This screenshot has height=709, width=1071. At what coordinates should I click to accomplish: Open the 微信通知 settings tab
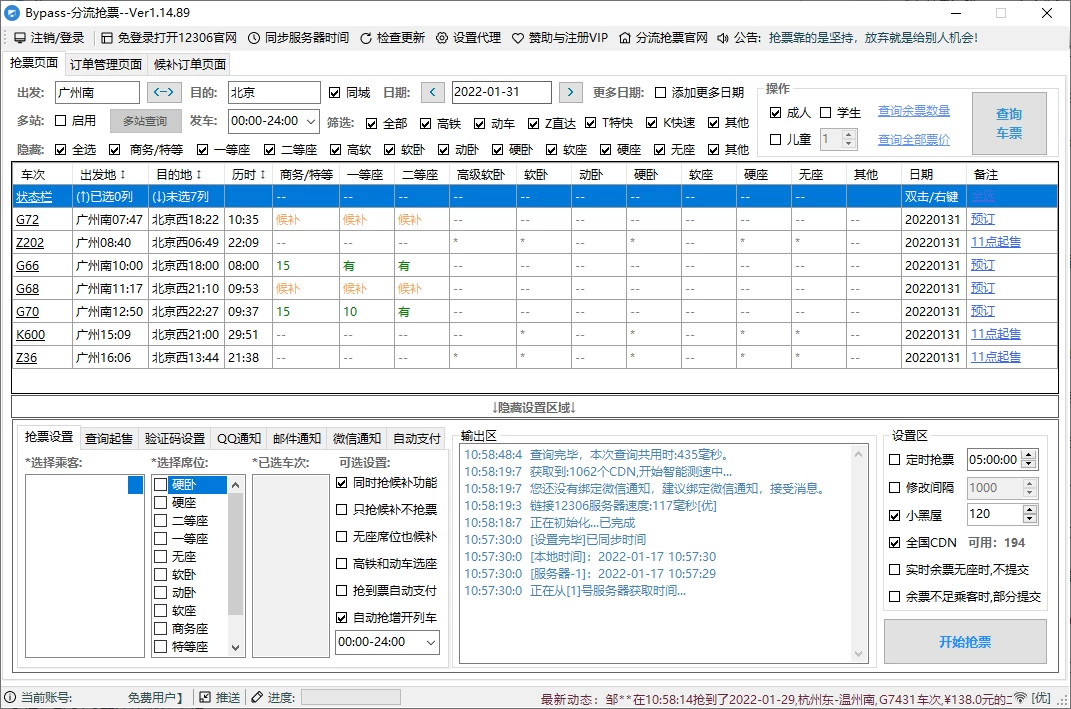click(x=357, y=438)
